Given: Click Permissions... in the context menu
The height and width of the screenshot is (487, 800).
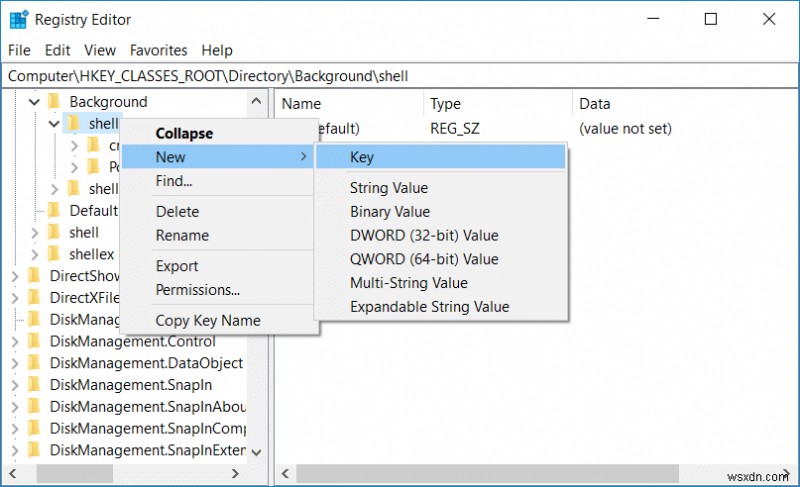Looking at the screenshot, I should click(197, 290).
